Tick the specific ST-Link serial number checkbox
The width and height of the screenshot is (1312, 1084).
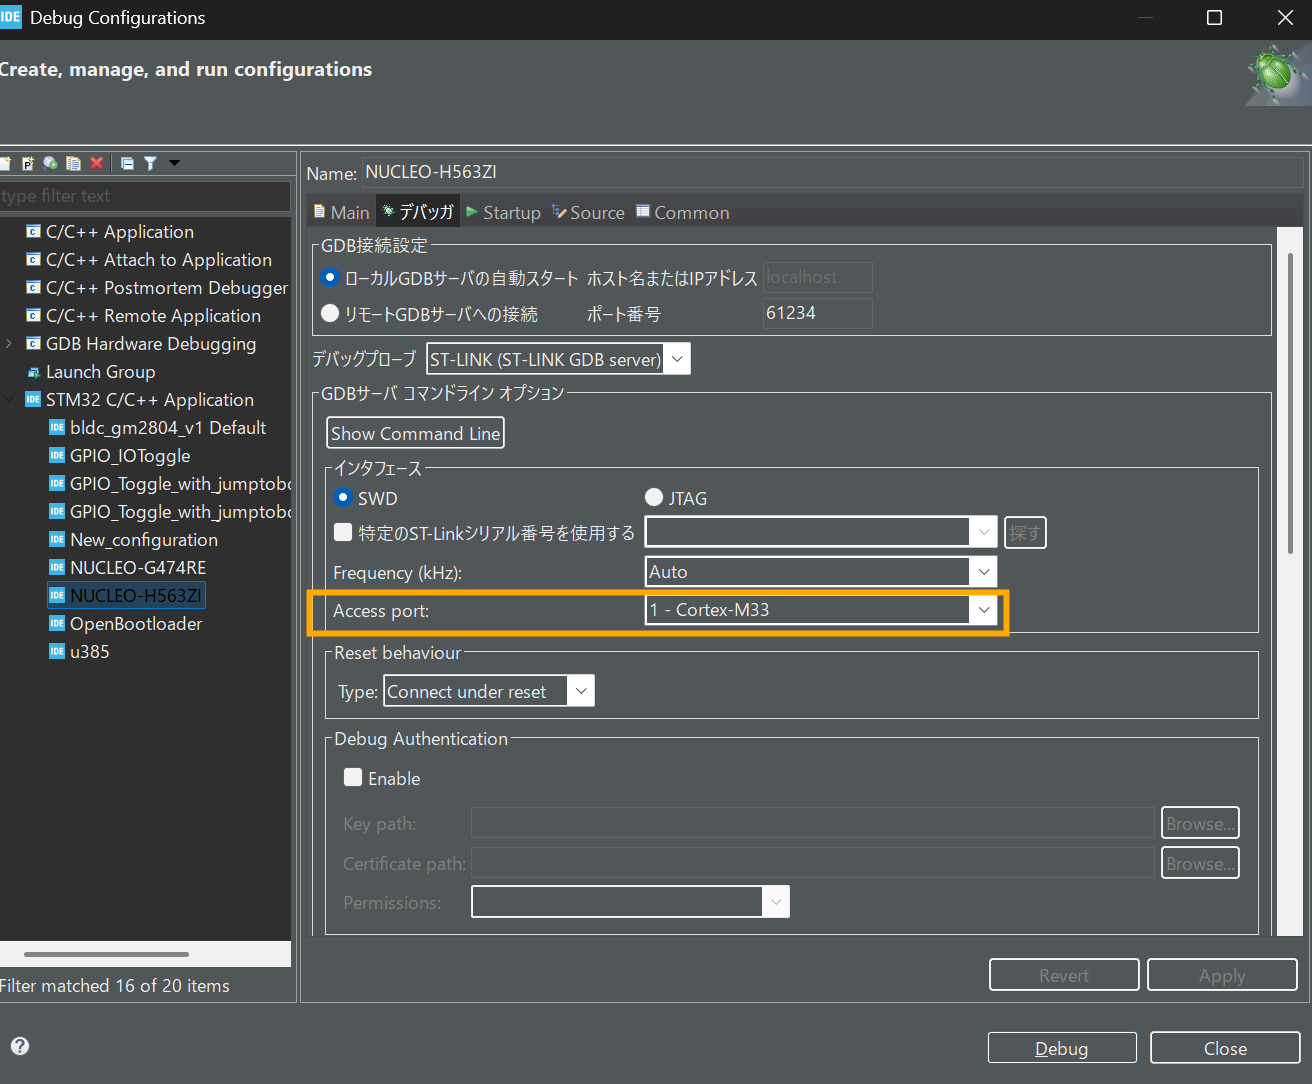point(343,533)
